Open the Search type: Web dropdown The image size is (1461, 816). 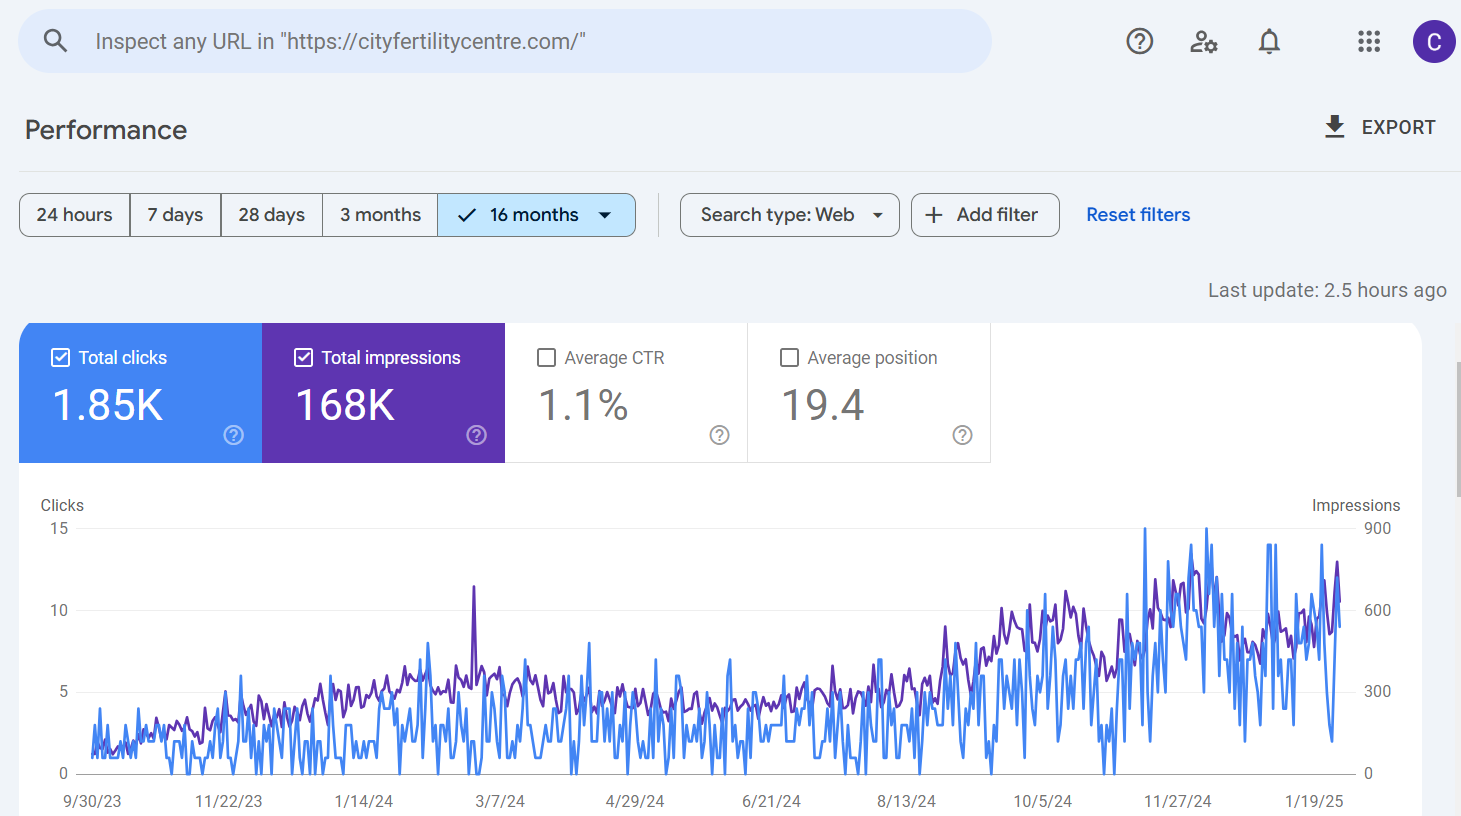[790, 215]
